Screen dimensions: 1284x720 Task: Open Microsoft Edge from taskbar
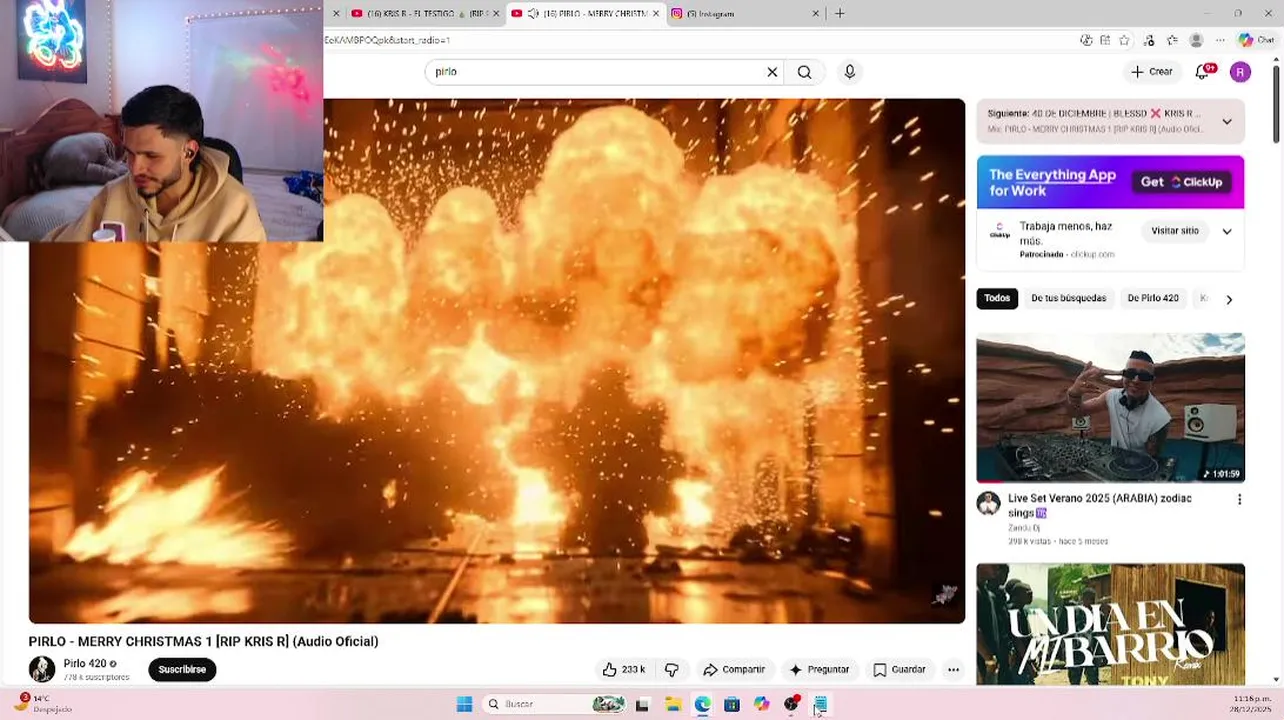702,704
